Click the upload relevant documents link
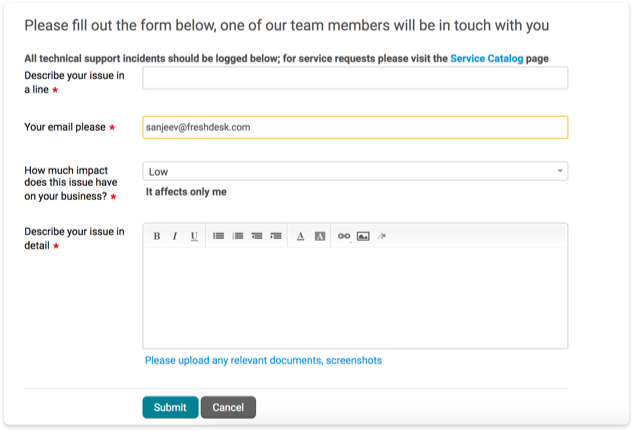 pos(263,360)
